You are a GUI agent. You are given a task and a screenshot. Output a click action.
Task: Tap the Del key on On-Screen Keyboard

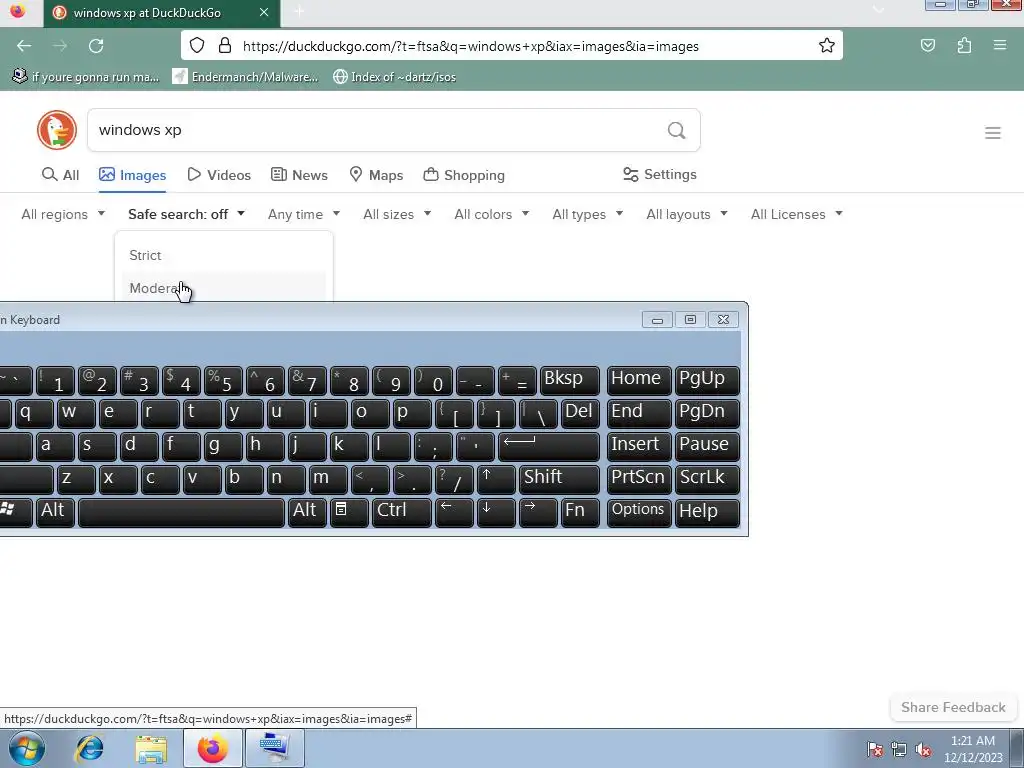[580, 413]
